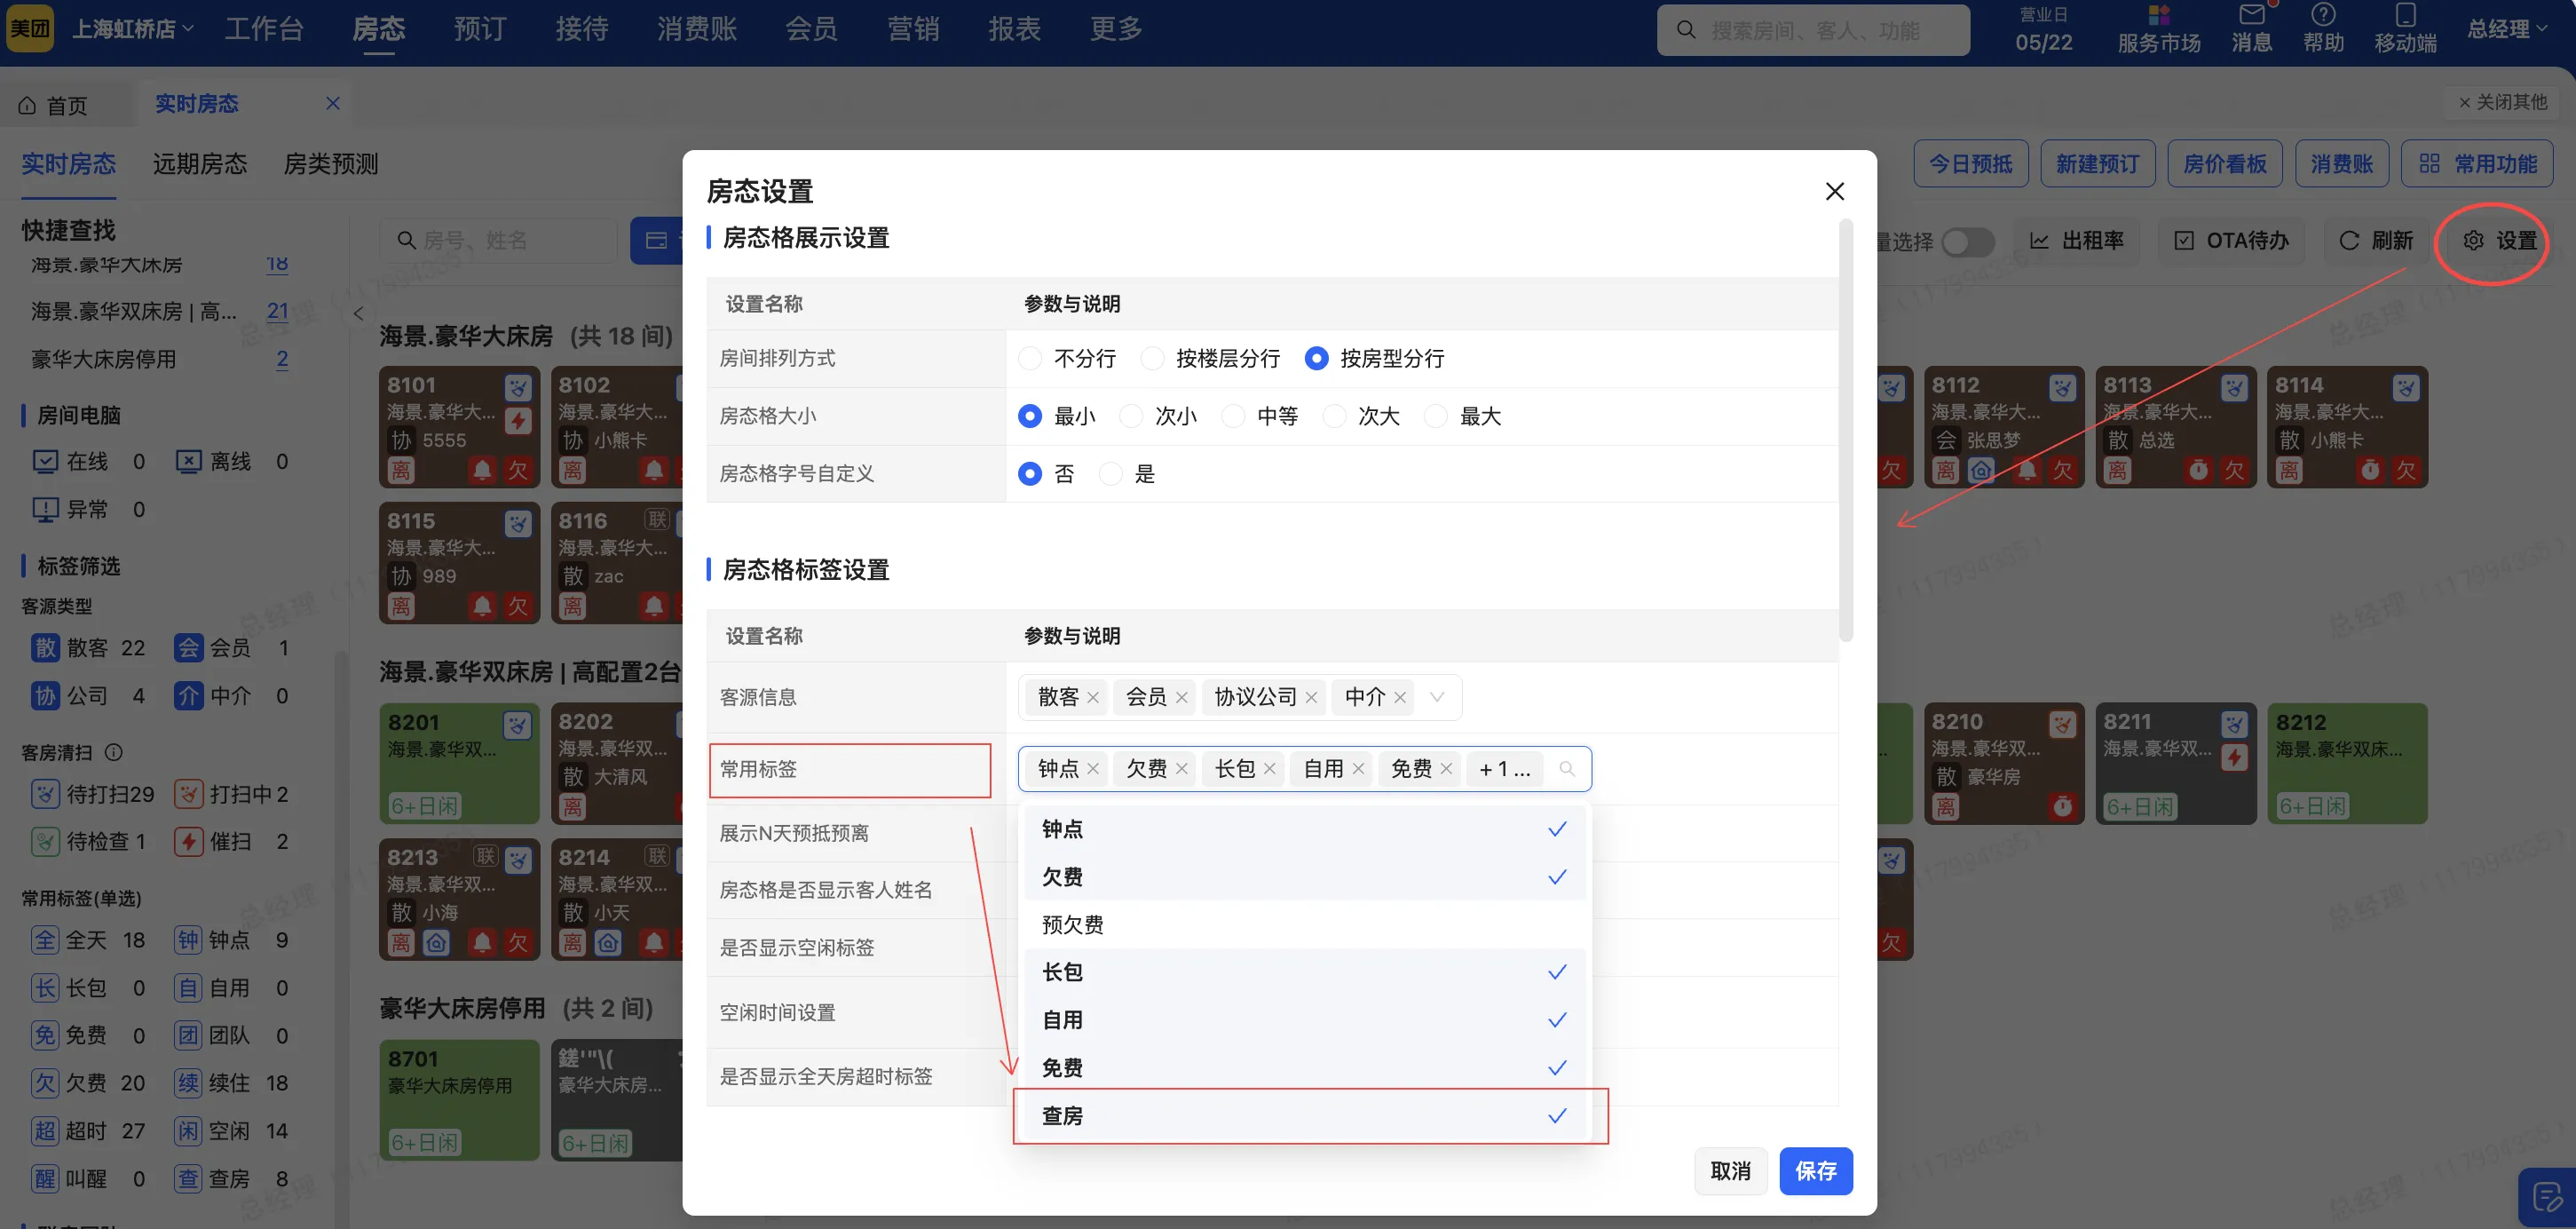
Task: Open the 报表 menu
Action: point(1014,29)
